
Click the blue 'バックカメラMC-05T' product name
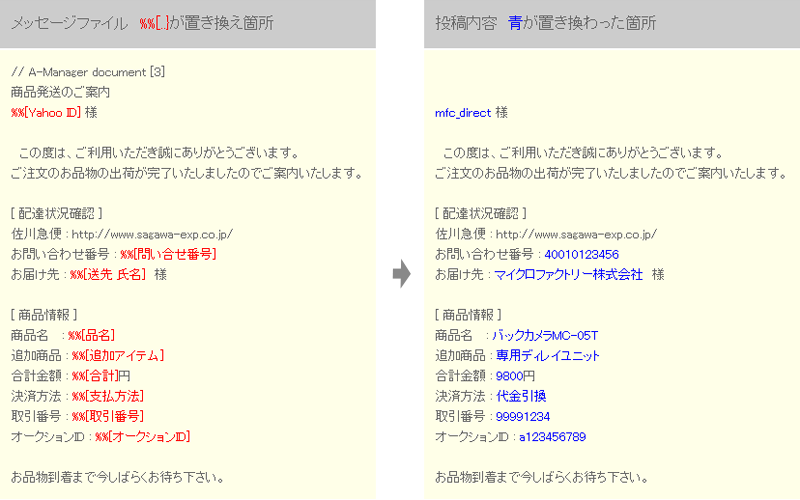click(x=545, y=335)
